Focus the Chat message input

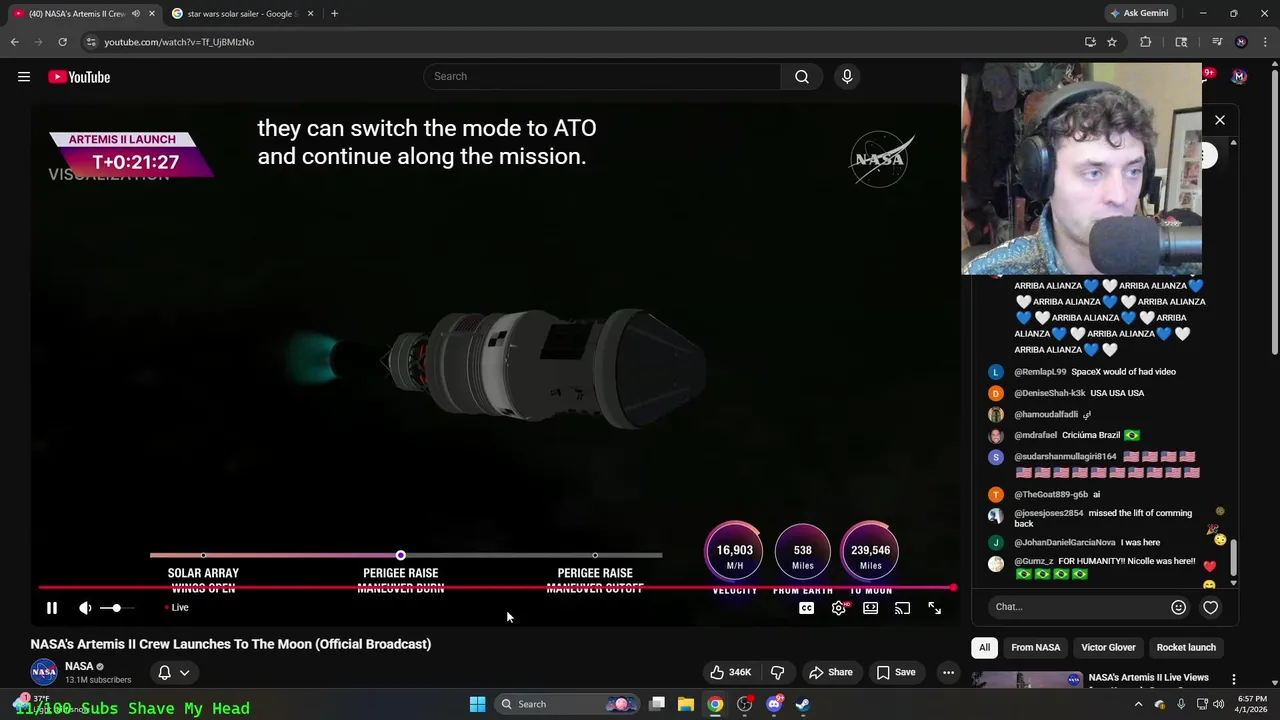point(1078,607)
